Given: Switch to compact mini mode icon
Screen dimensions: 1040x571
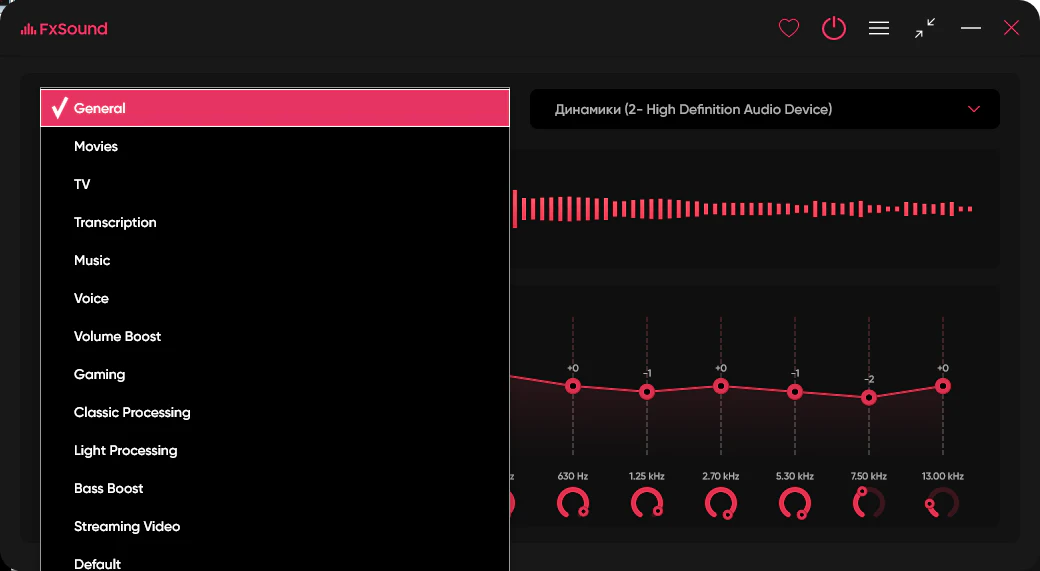Looking at the screenshot, I should pos(925,29).
